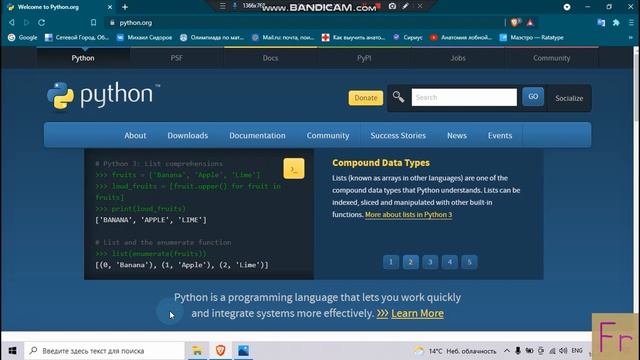Open the Bandicam bar menu lines icon
Image resolution: width=640 pixels, height=360 pixels.
coord(222,6)
